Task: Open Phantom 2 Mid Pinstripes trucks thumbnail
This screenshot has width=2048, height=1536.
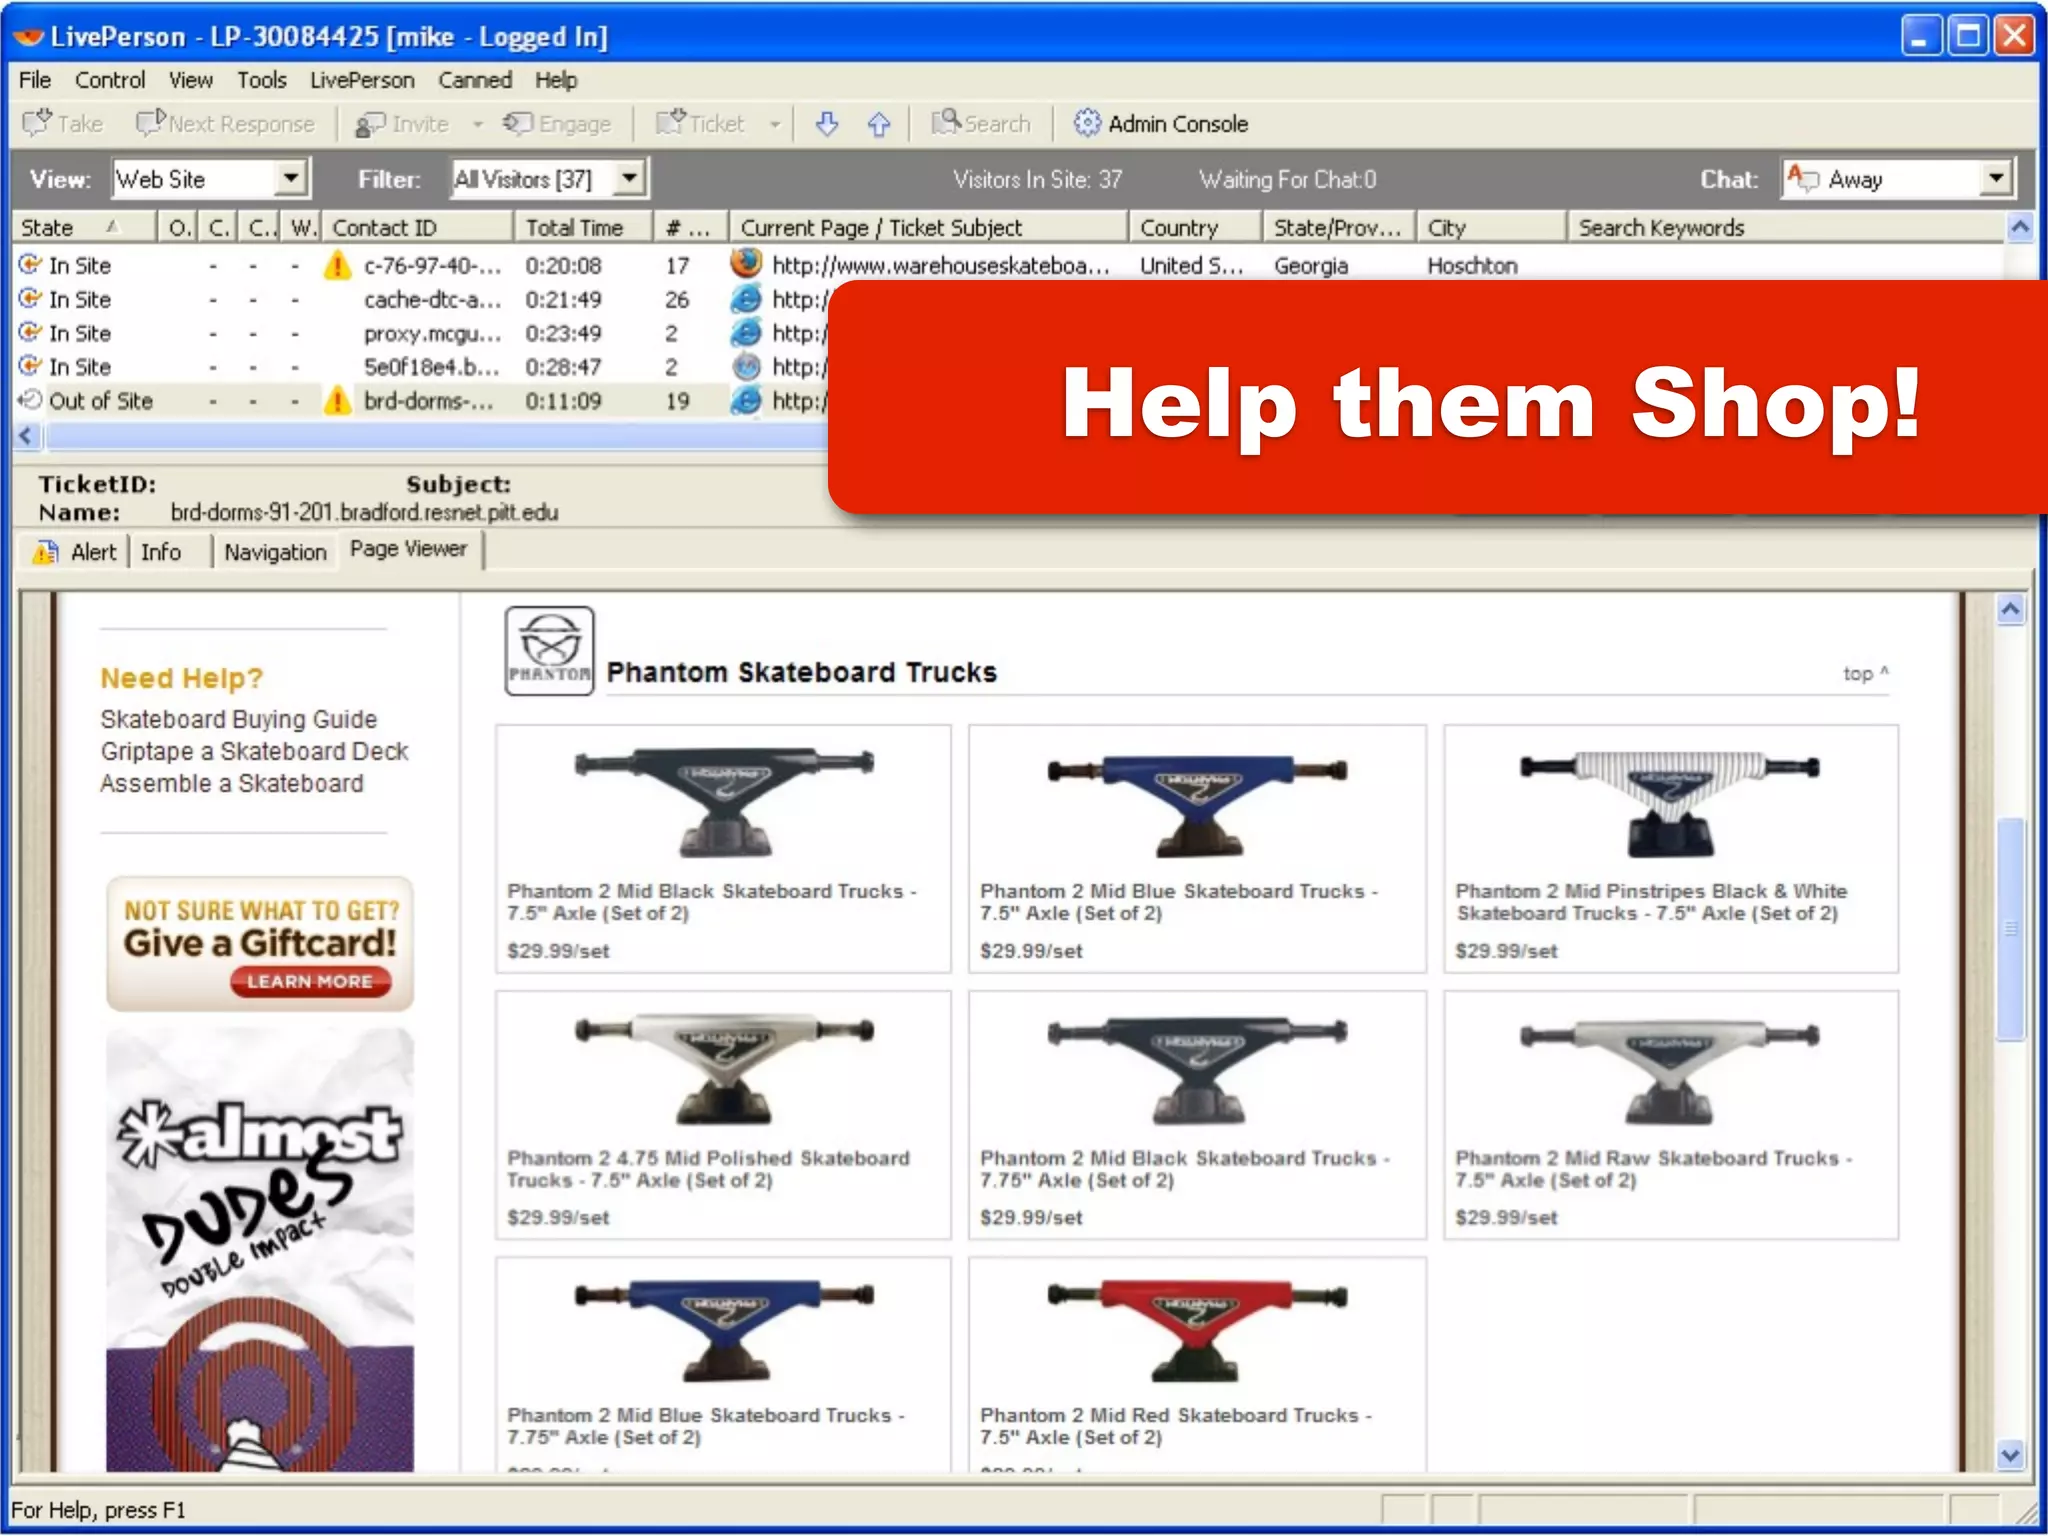Action: [1670, 804]
